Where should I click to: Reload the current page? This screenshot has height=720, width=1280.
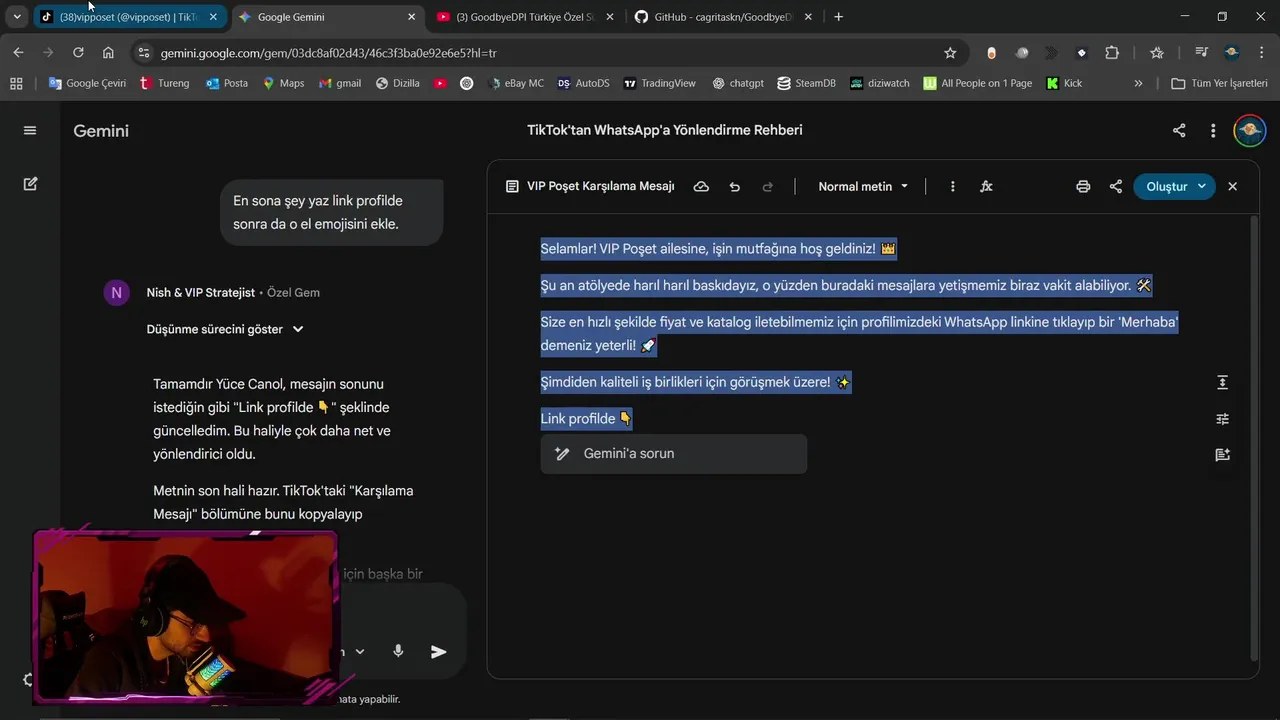pyautogui.click(x=78, y=53)
